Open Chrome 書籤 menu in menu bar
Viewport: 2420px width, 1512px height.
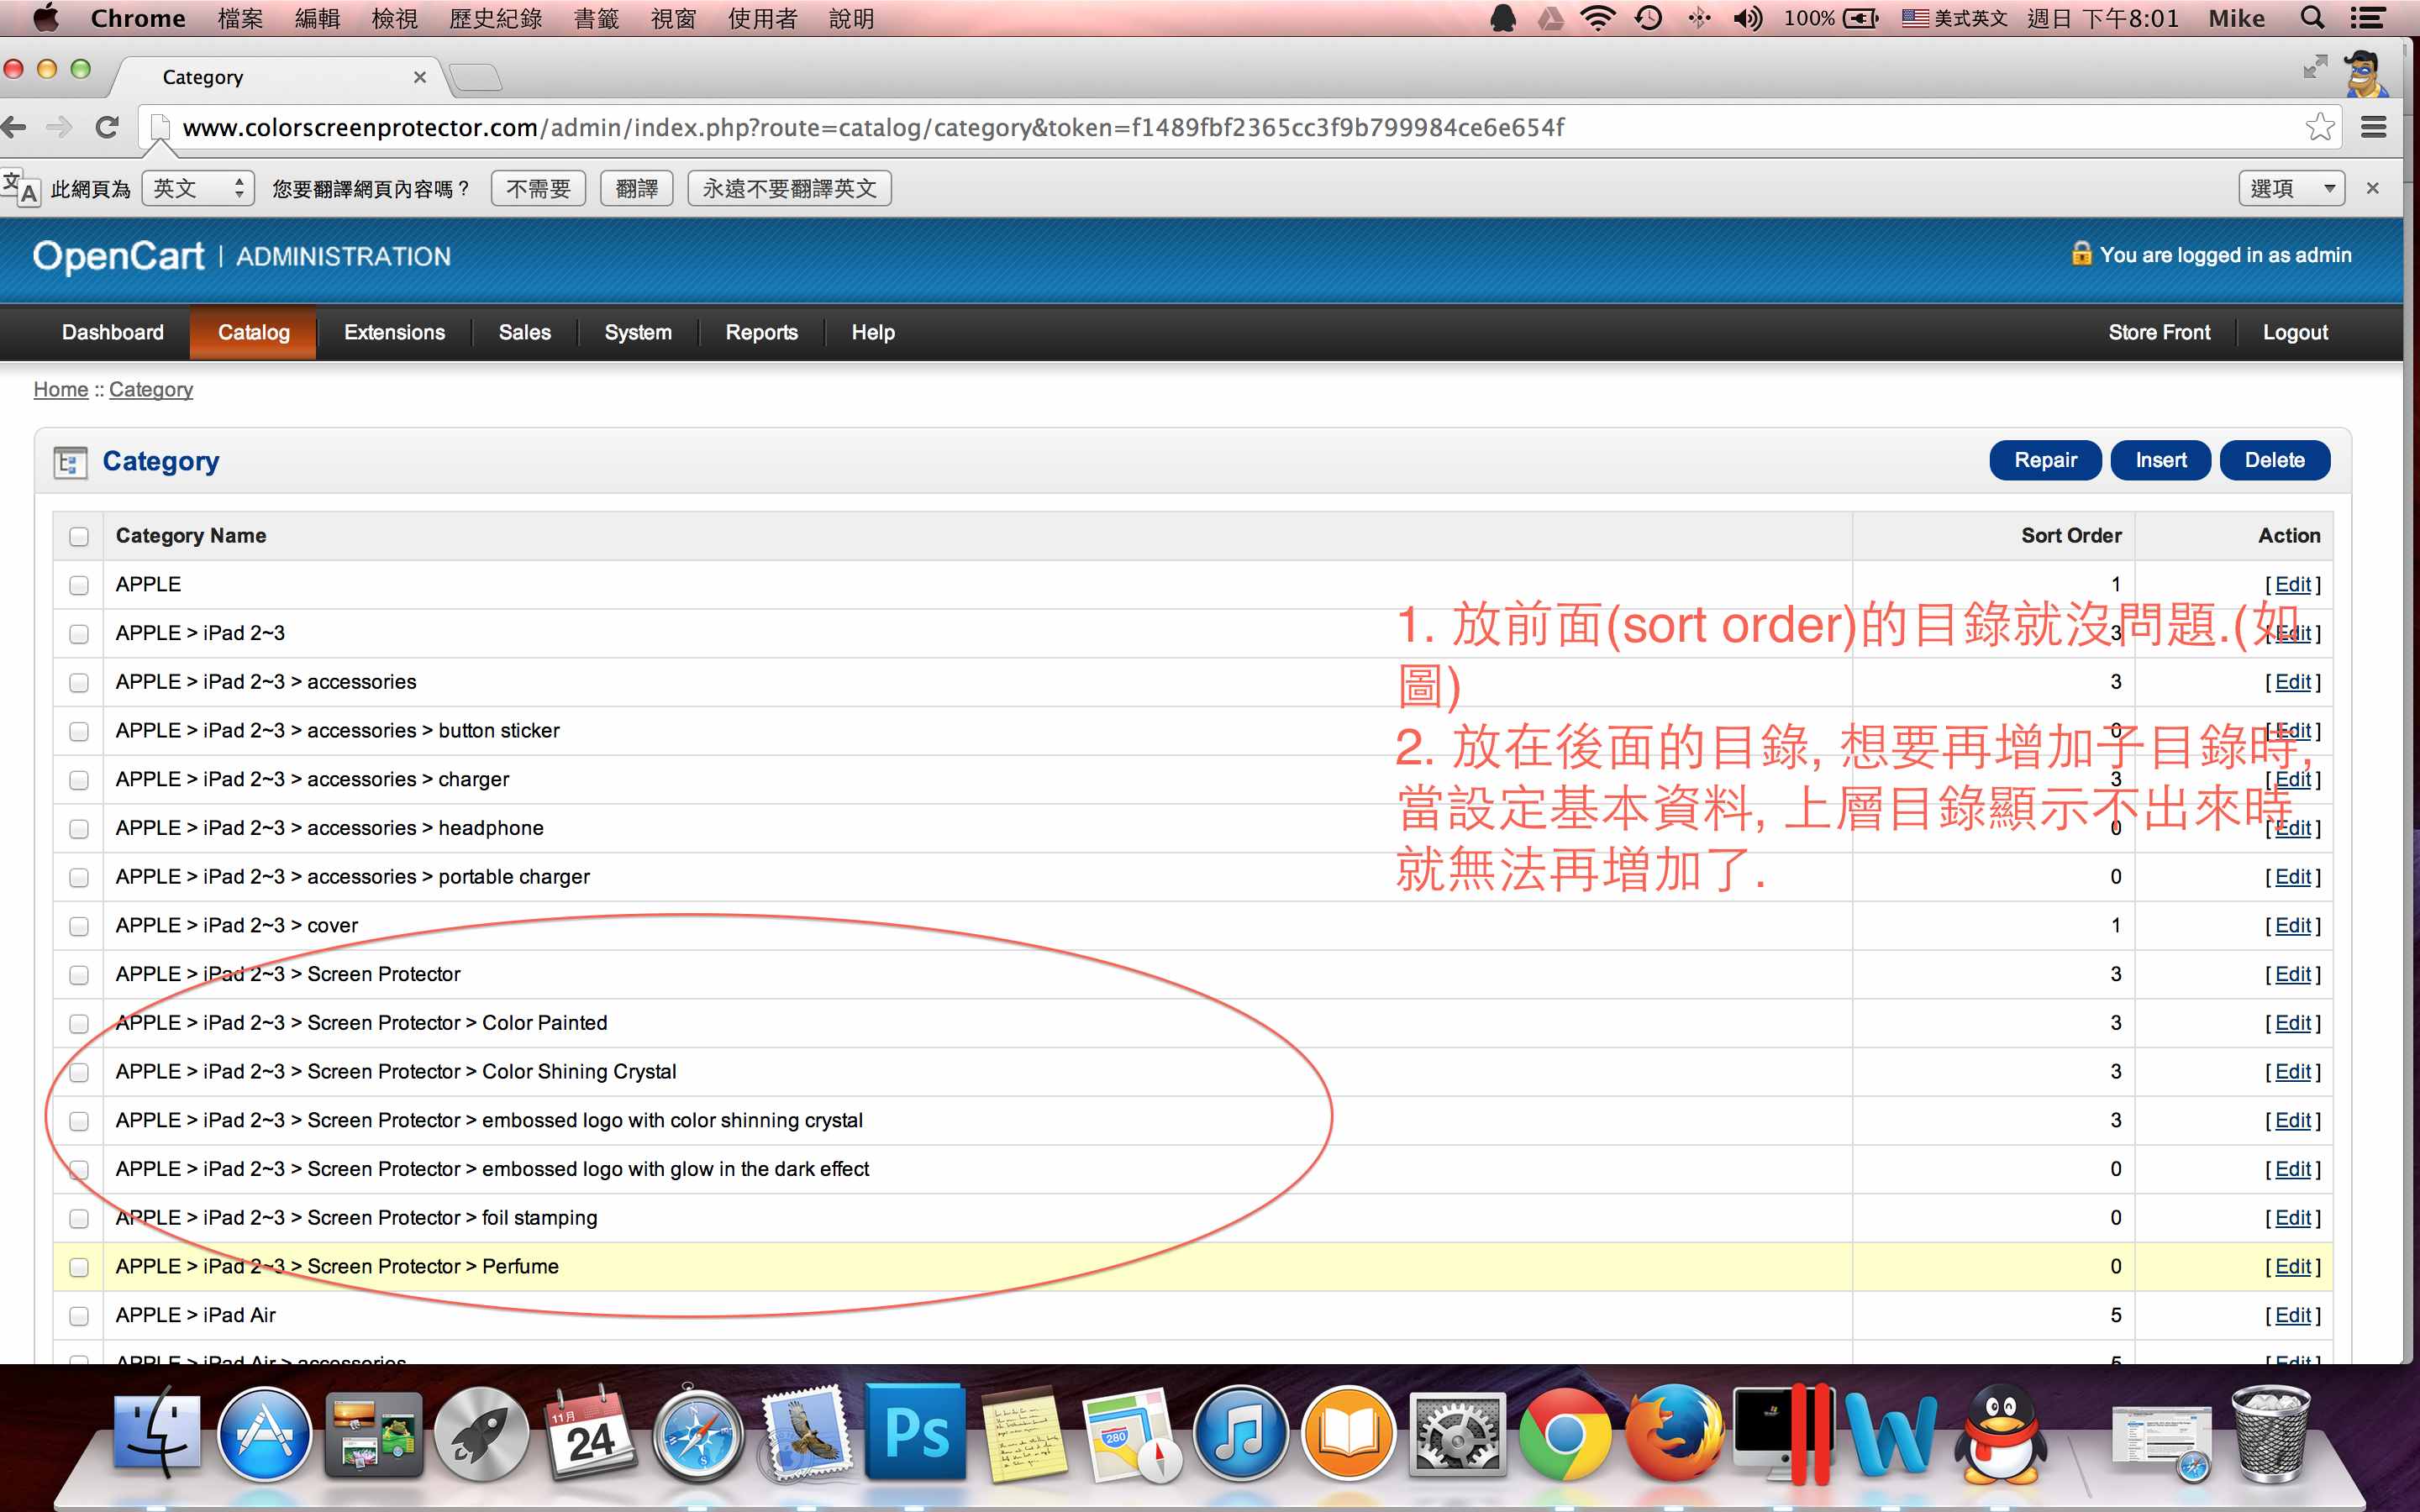596,18
